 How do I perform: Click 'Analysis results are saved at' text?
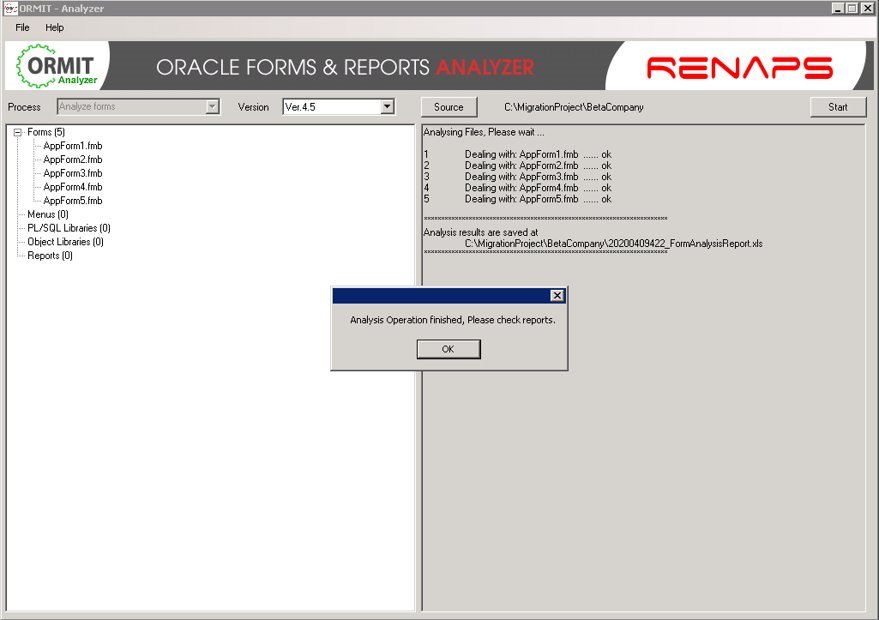point(480,232)
